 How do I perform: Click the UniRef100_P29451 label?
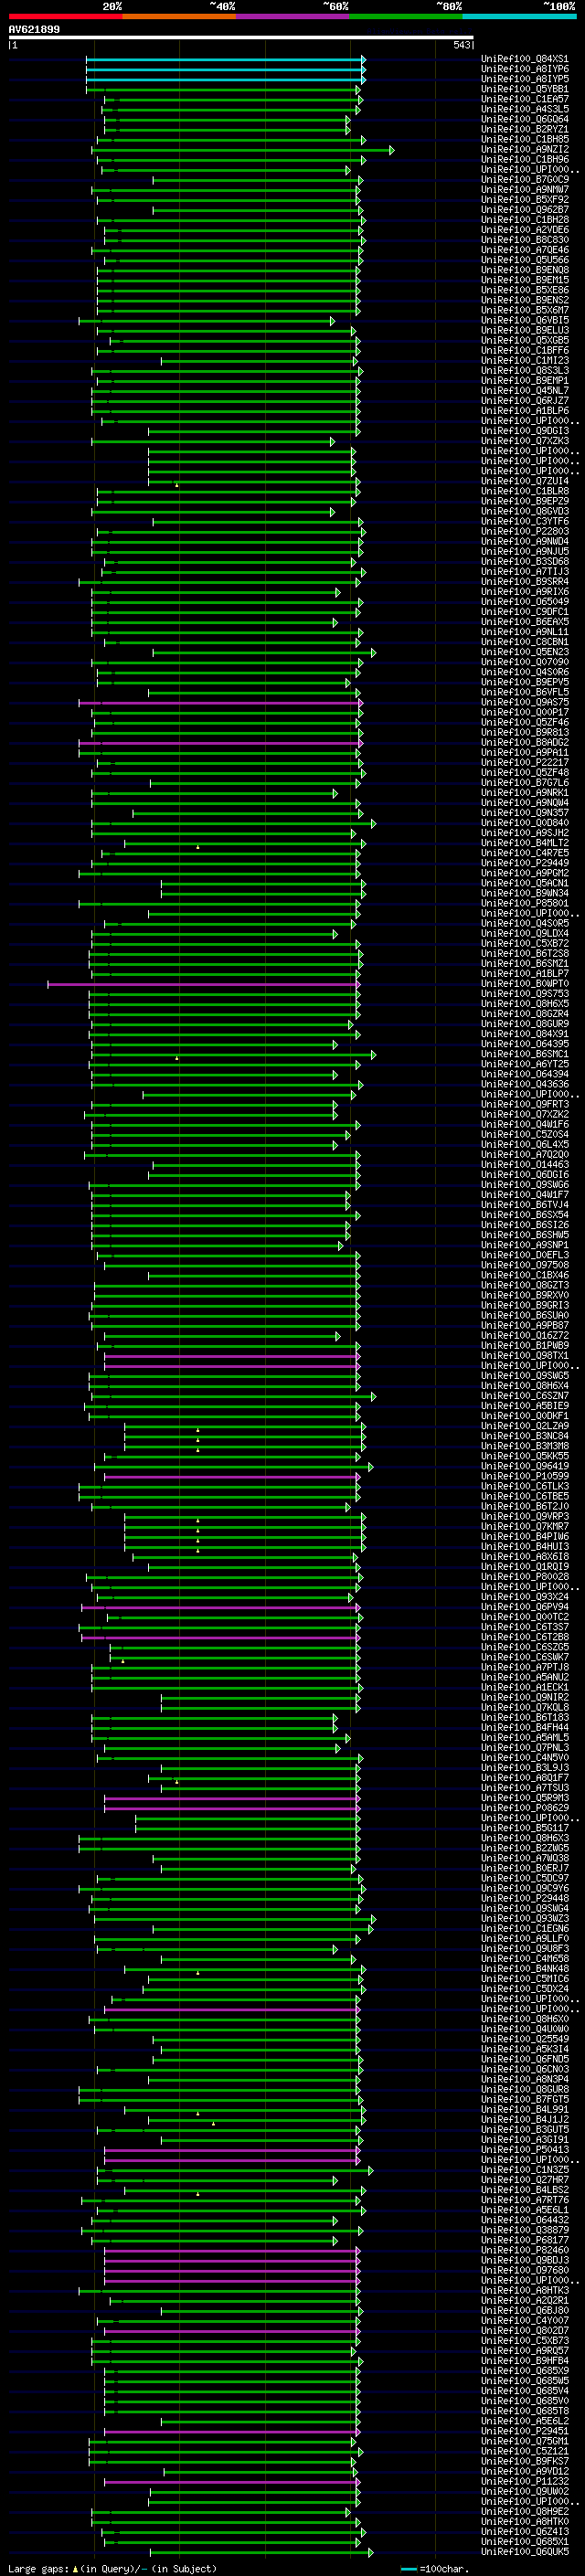coord(525,2431)
